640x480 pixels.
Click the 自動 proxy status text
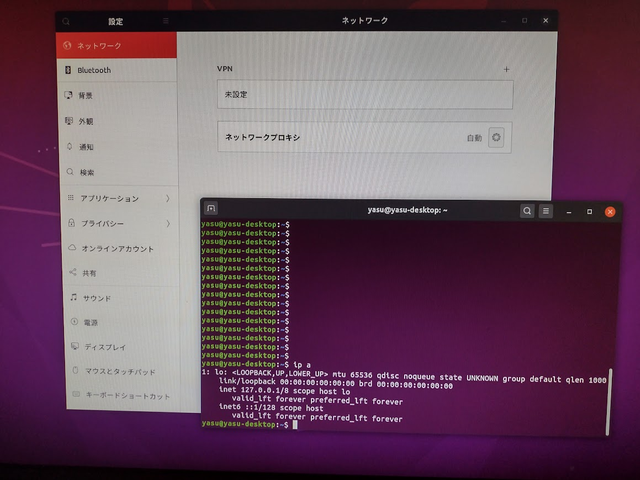click(474, 138)
